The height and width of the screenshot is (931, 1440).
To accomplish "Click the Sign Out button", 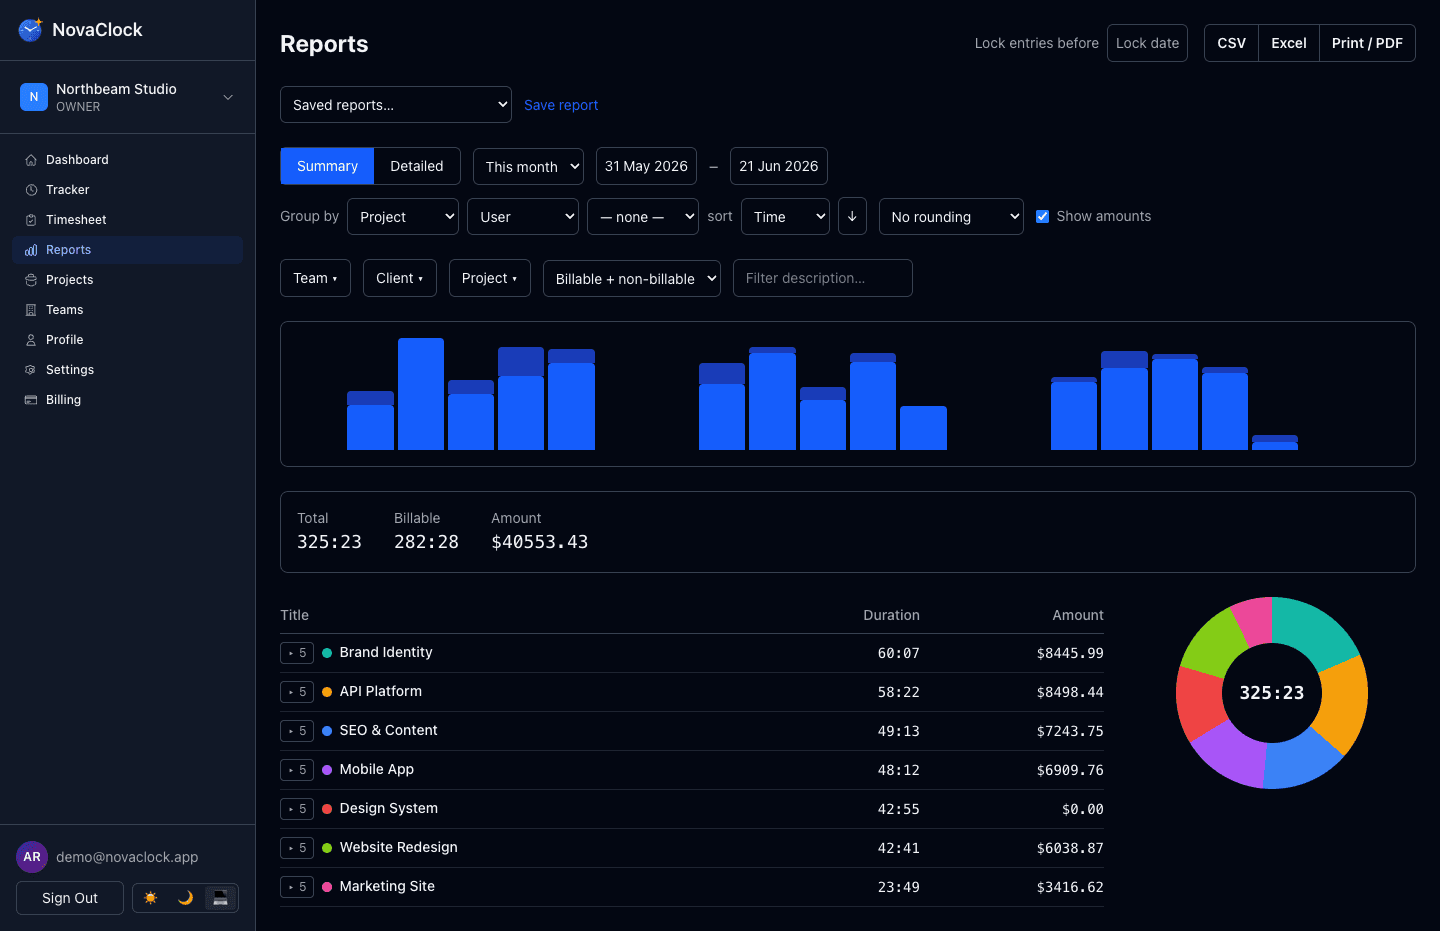I will pos(70,898).
